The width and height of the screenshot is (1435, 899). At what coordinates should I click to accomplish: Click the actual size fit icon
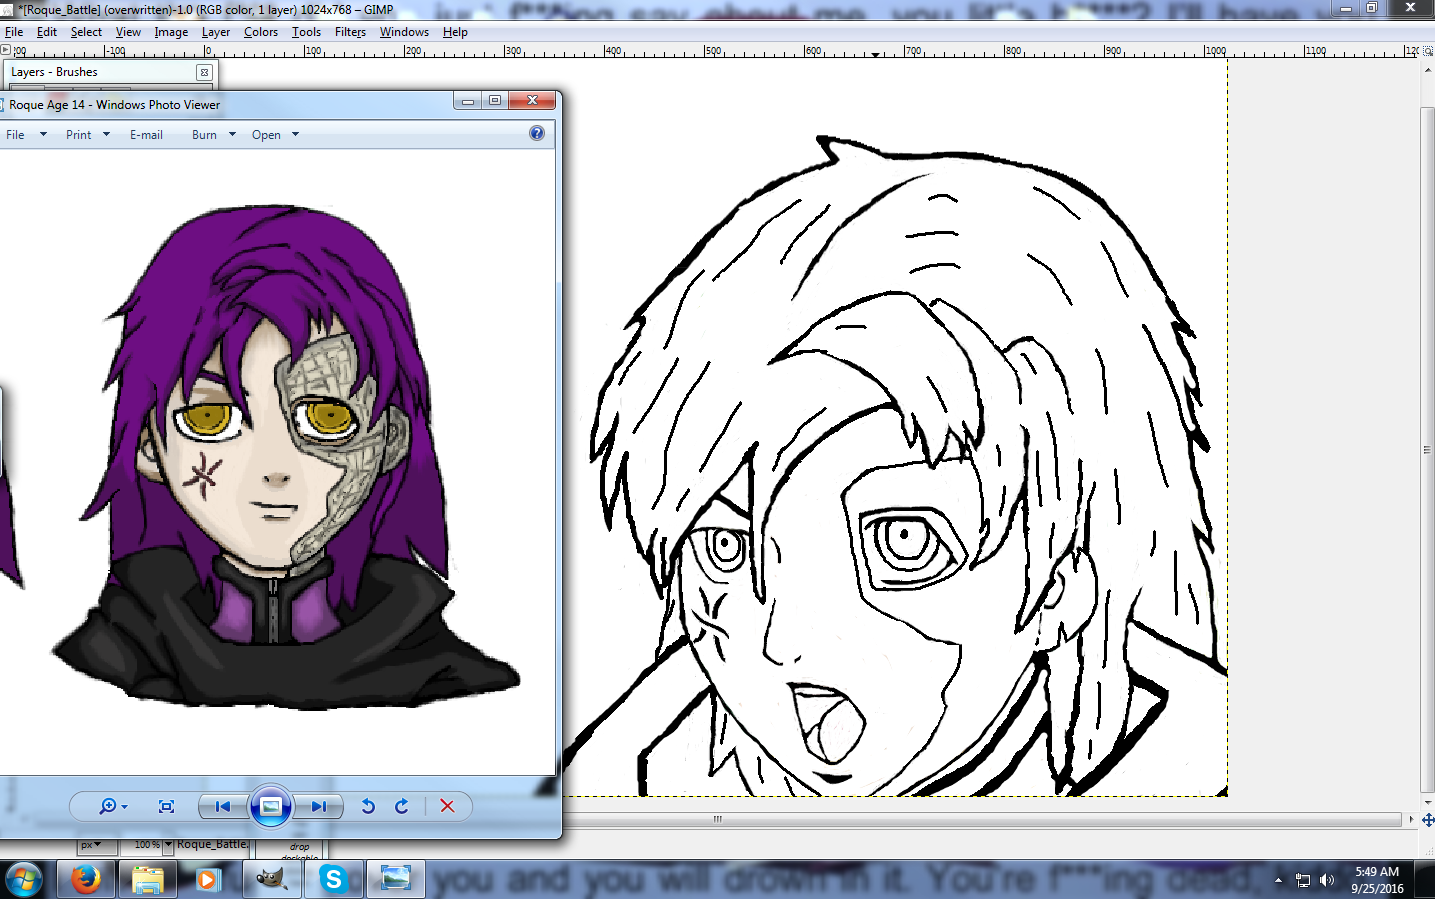click(167, 806)
